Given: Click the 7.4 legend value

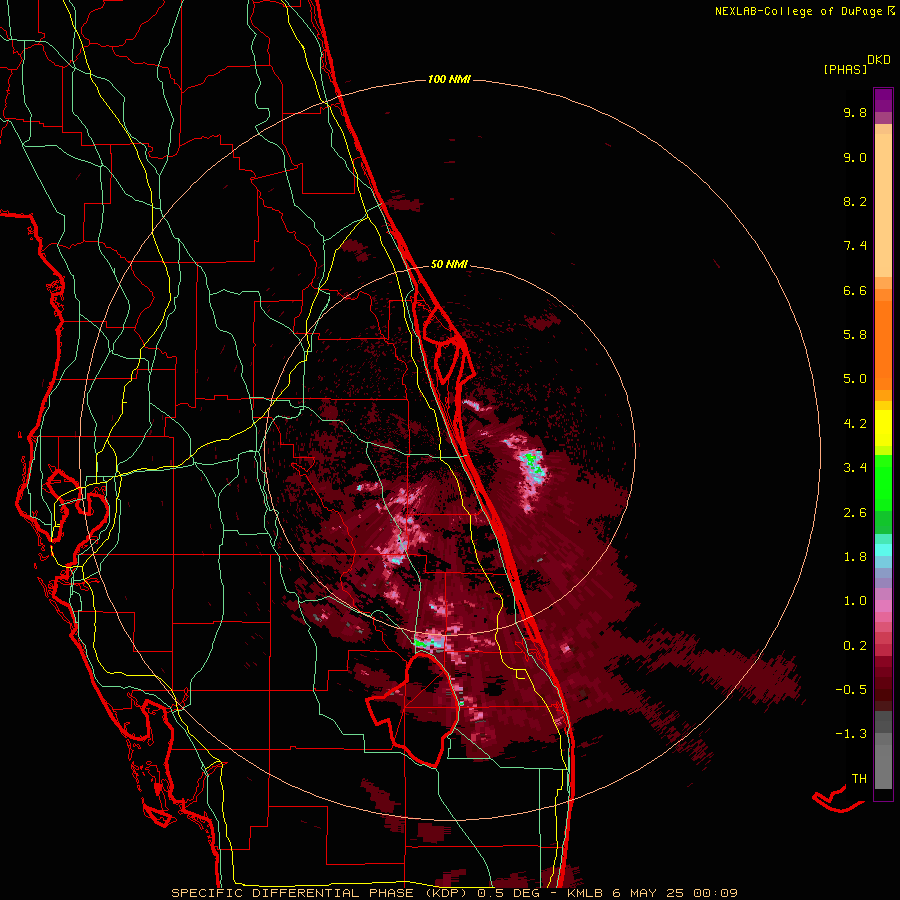Looking at the screenshot, I should coord(855,246).
